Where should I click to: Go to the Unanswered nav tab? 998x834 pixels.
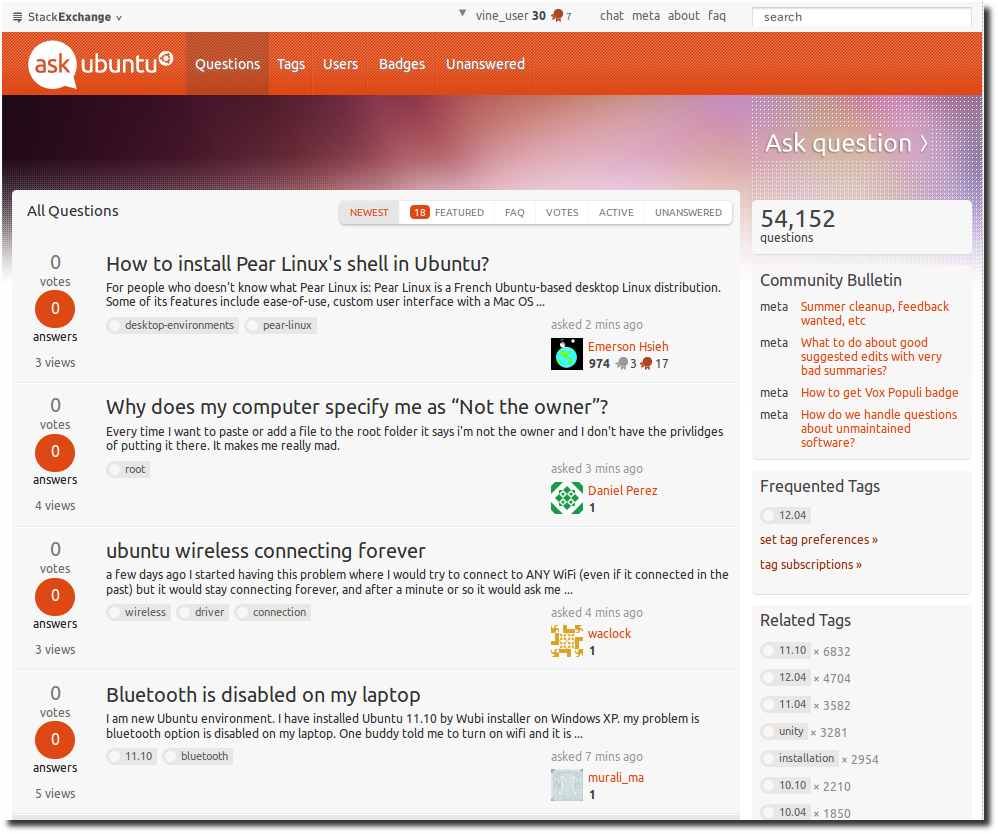tap(485, 64)
